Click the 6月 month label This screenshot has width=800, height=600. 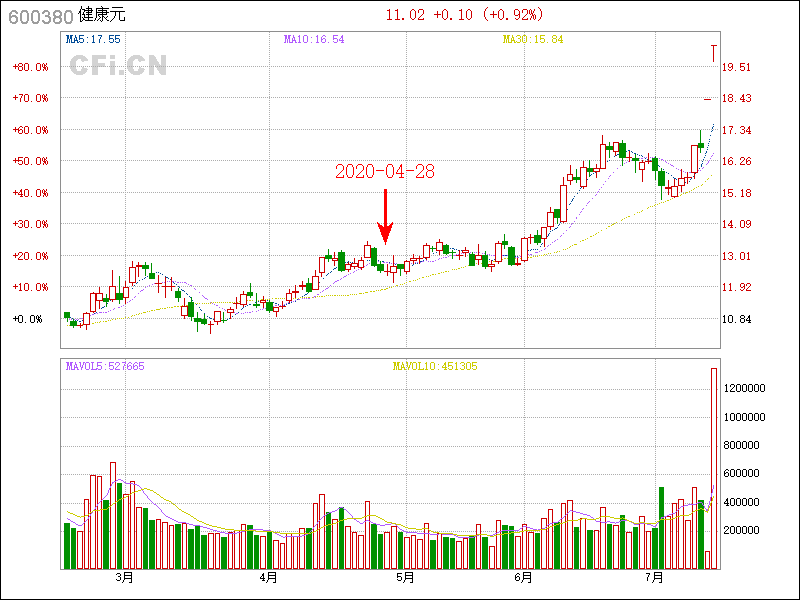523,578
